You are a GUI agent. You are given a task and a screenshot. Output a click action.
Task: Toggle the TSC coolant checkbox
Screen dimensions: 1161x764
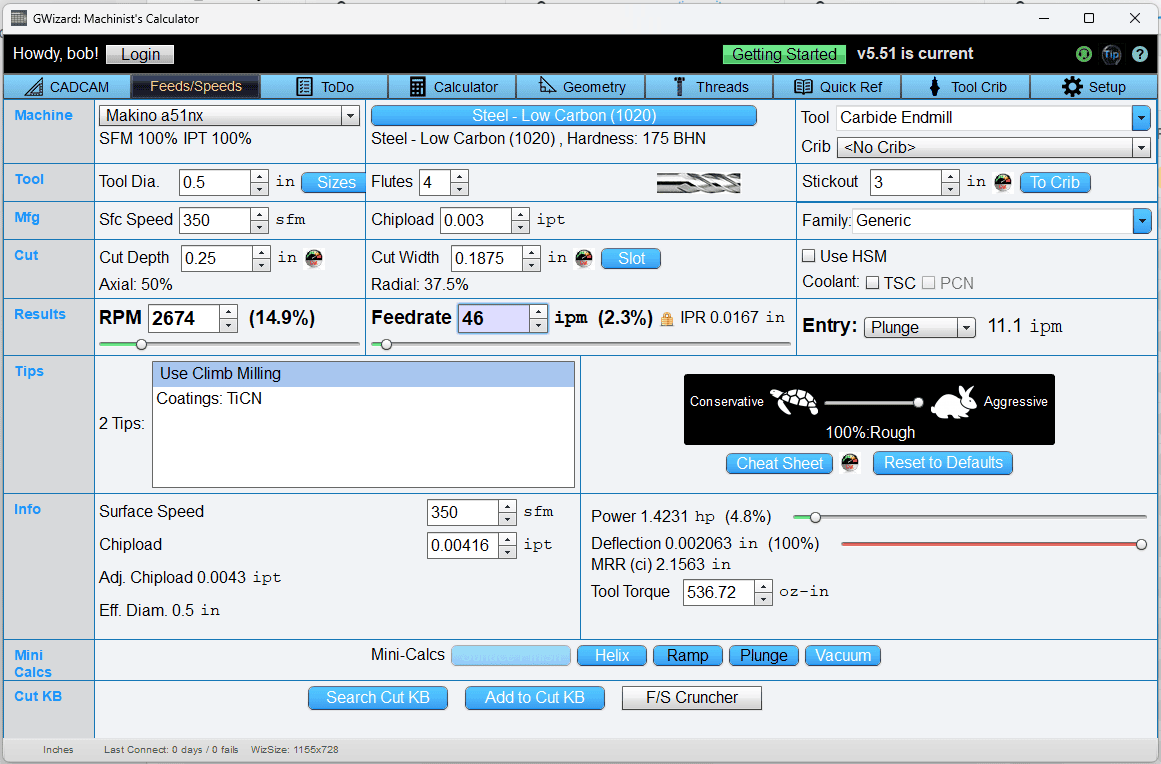[x=872, y=283]
